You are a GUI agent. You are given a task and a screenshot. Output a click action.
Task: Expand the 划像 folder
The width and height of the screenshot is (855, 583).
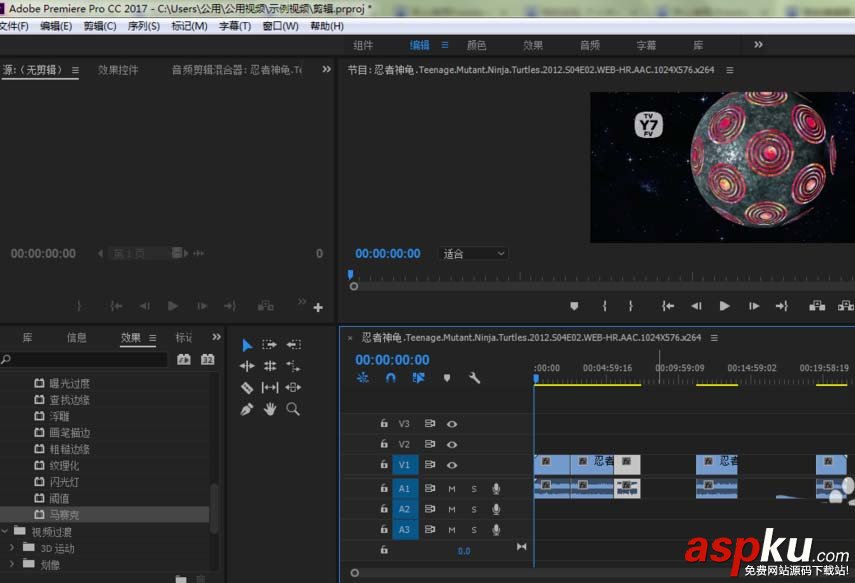click(x=13, y=563)
